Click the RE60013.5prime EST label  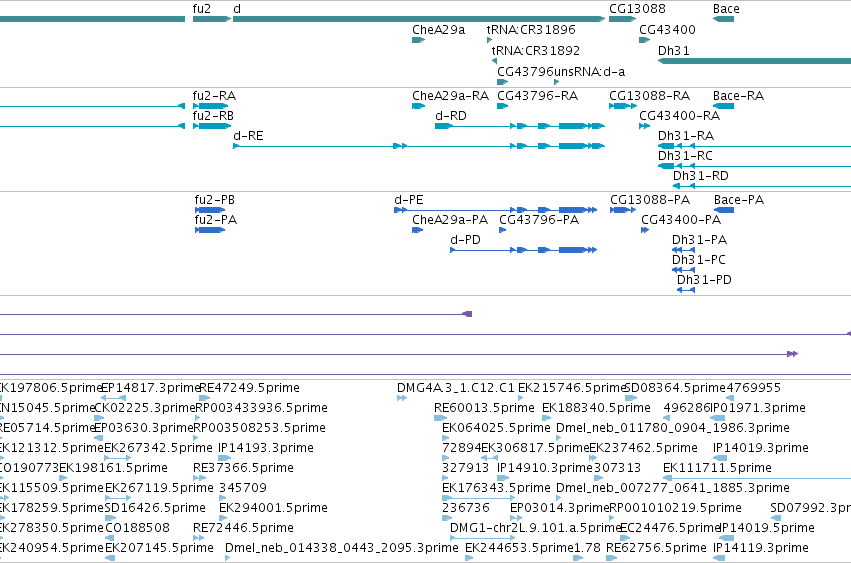click(484, 408)
